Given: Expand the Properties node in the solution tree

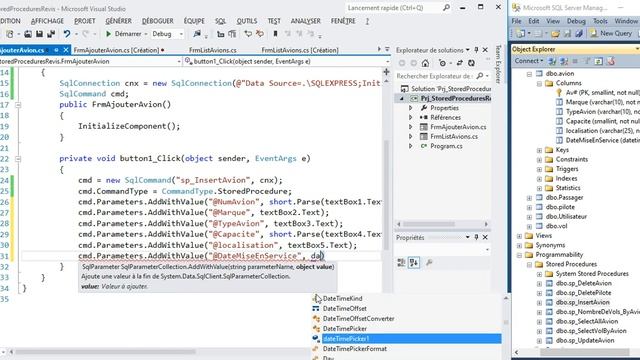Looking at the screenshot, I should point(411,108).
